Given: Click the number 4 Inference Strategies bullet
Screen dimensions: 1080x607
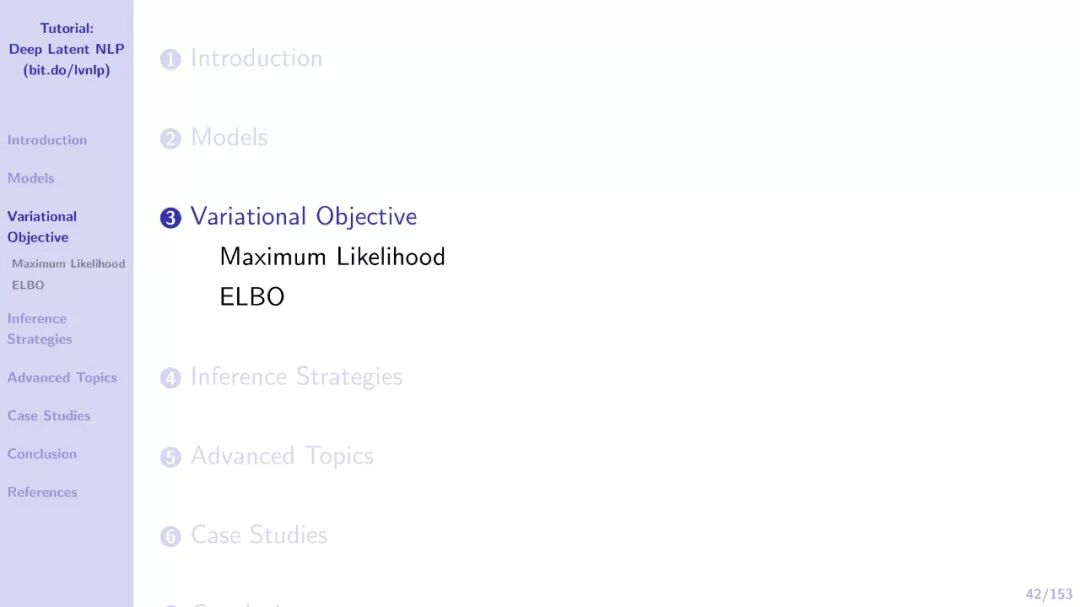Looking at the screenshot, I should tap(170, 378).
